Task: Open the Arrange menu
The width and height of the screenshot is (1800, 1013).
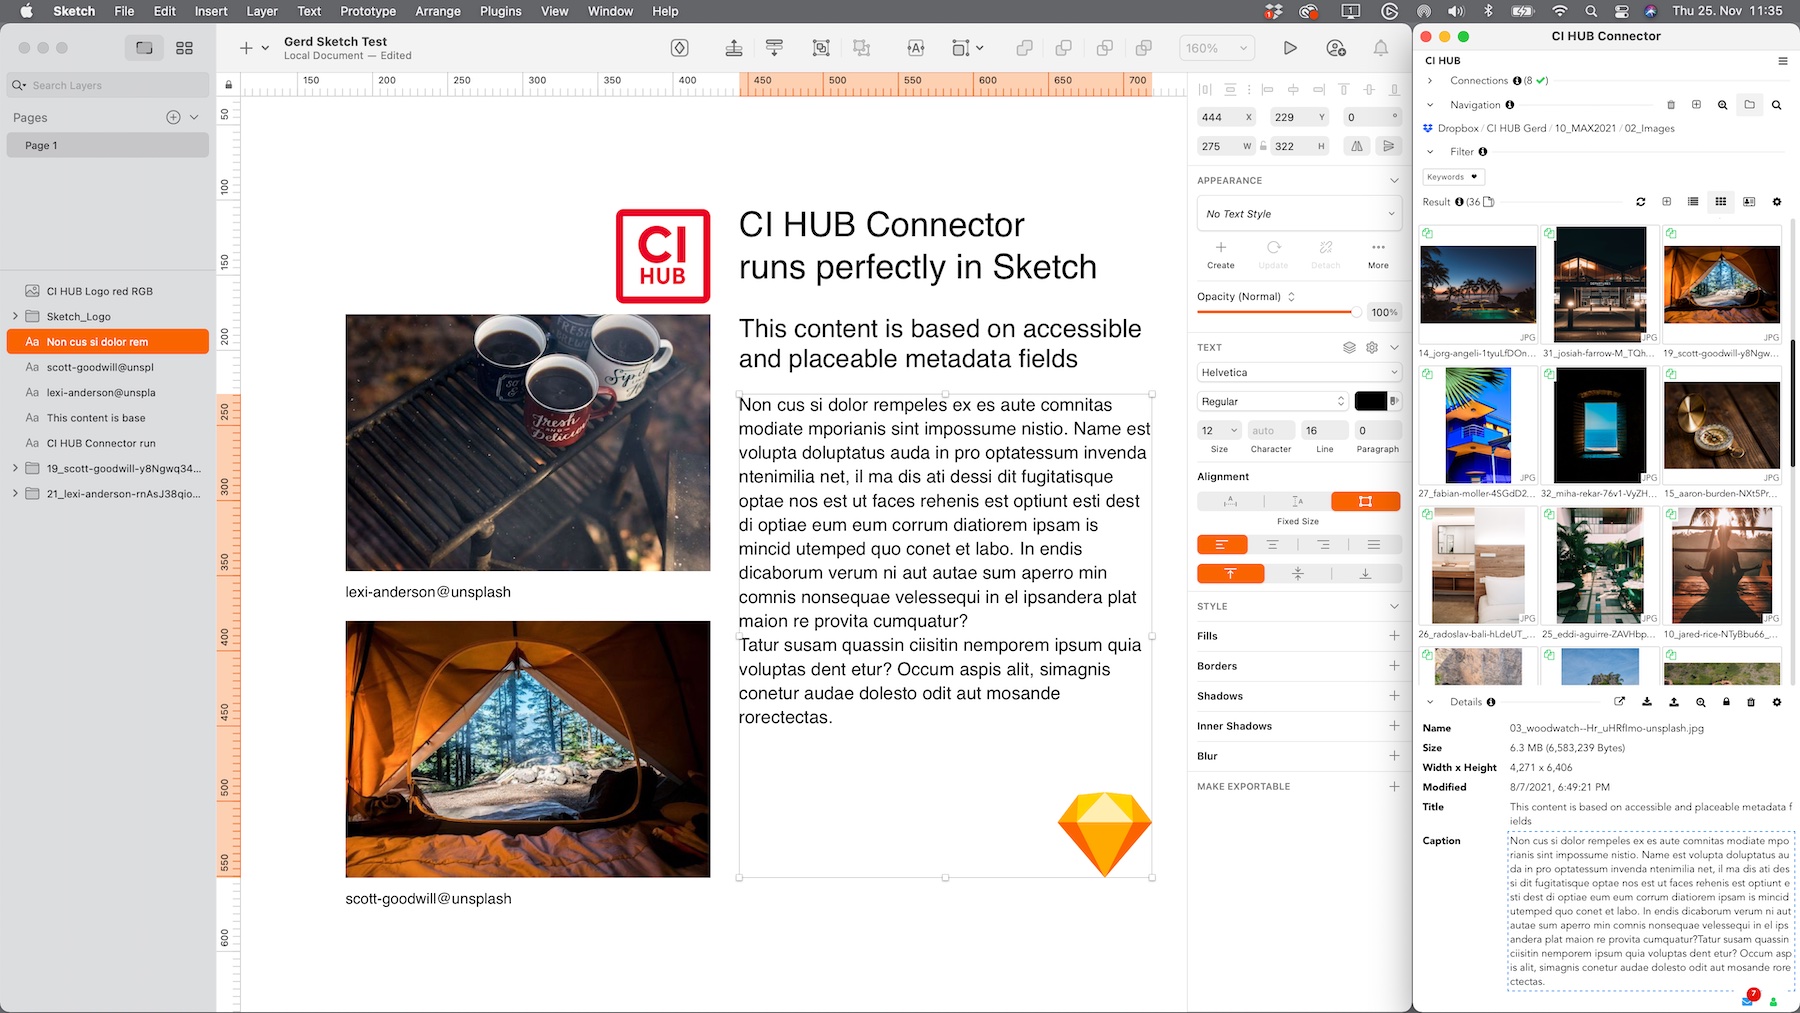Action: point(438,11)
